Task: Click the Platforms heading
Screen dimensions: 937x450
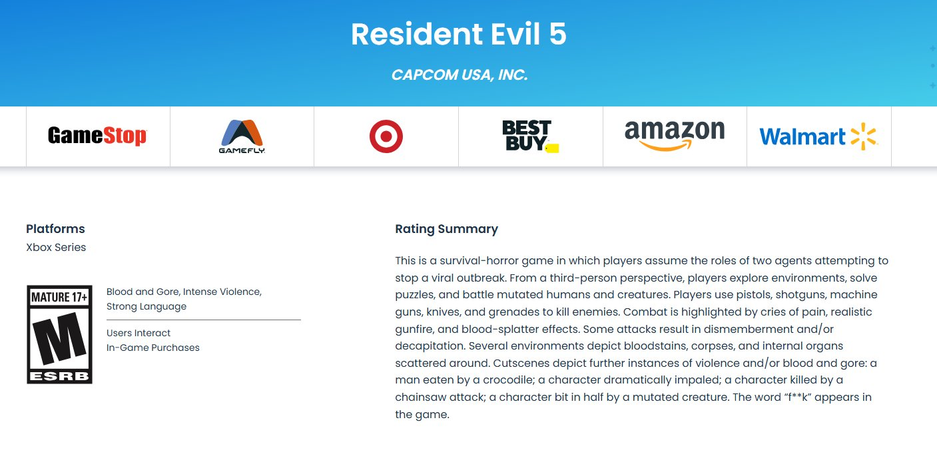Action: [x=55, y=228]
